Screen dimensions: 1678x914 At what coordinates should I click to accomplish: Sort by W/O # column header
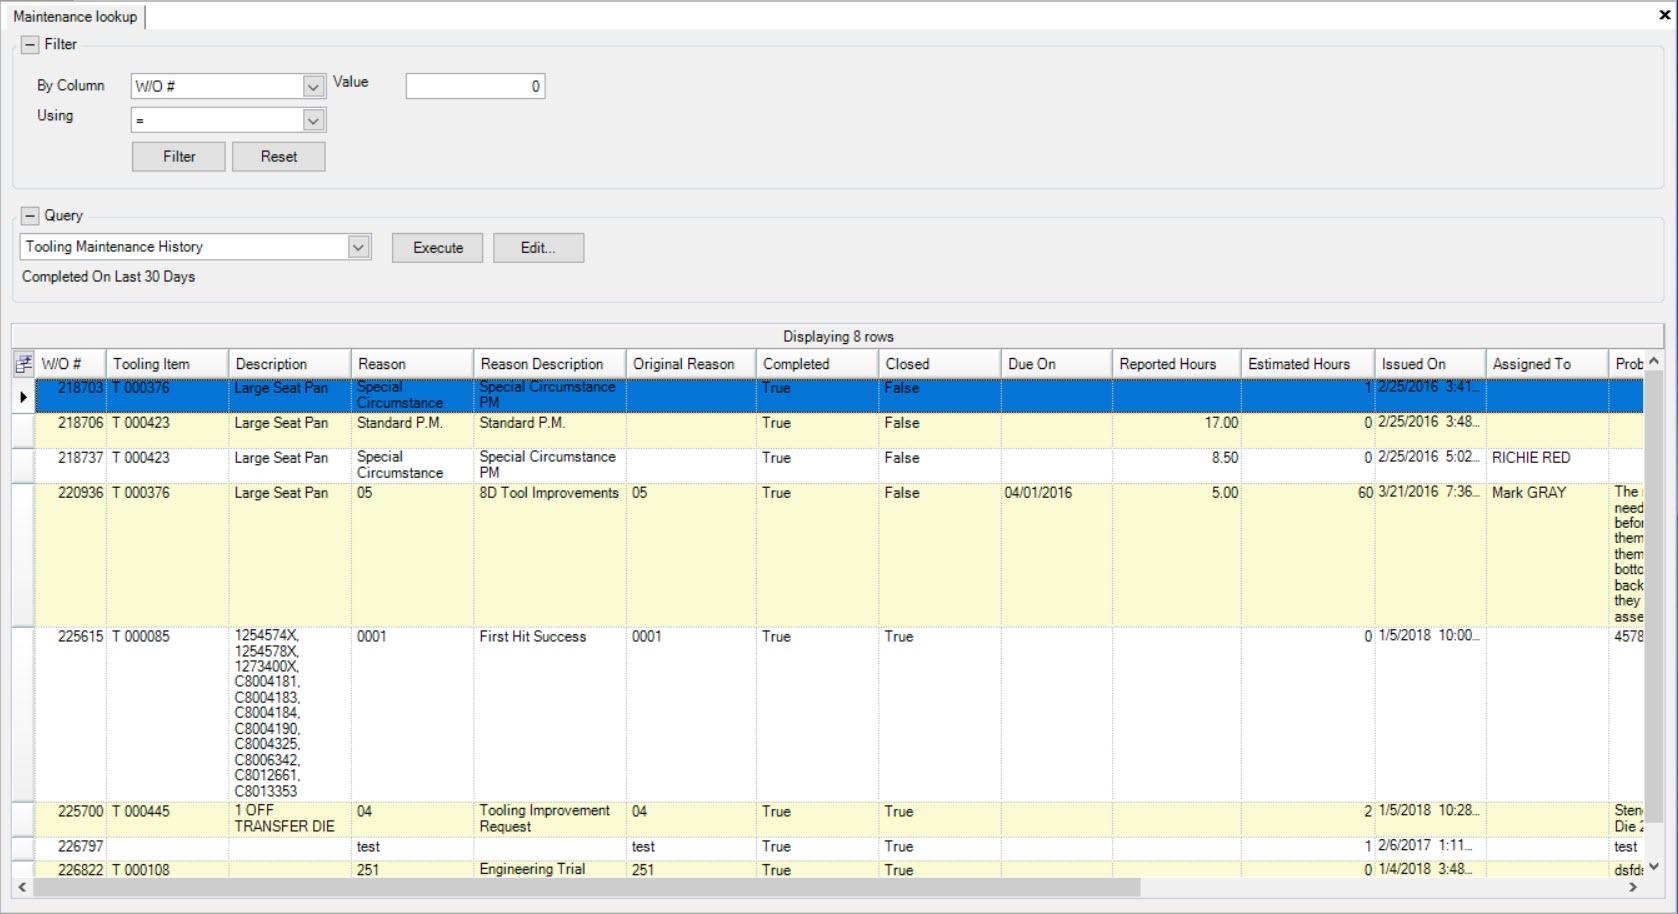(x=70, y=364)
